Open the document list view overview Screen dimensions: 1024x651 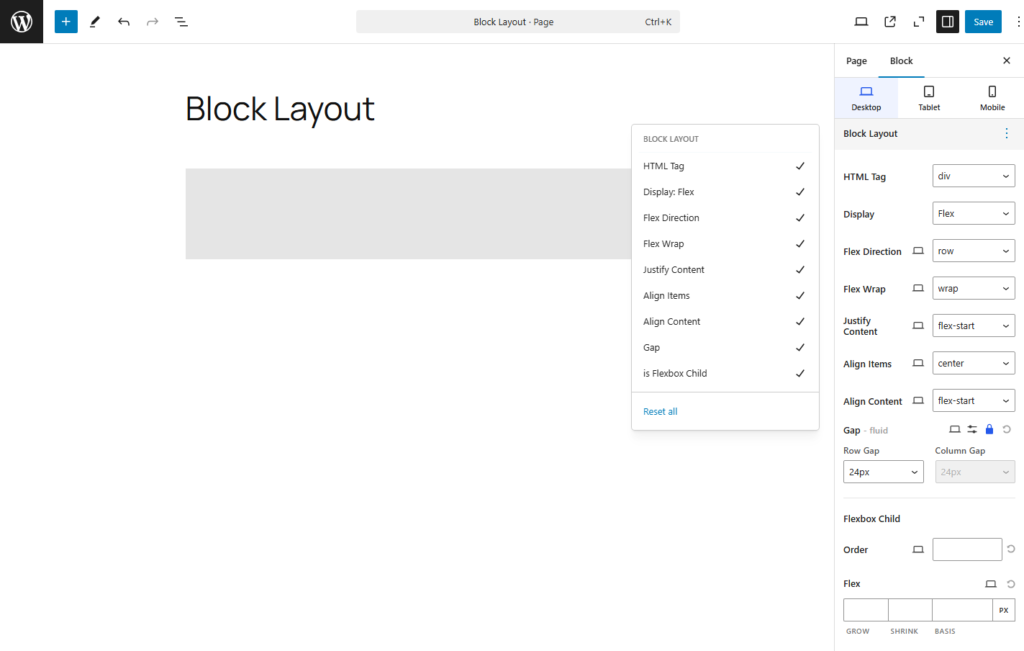pos(181,21)
